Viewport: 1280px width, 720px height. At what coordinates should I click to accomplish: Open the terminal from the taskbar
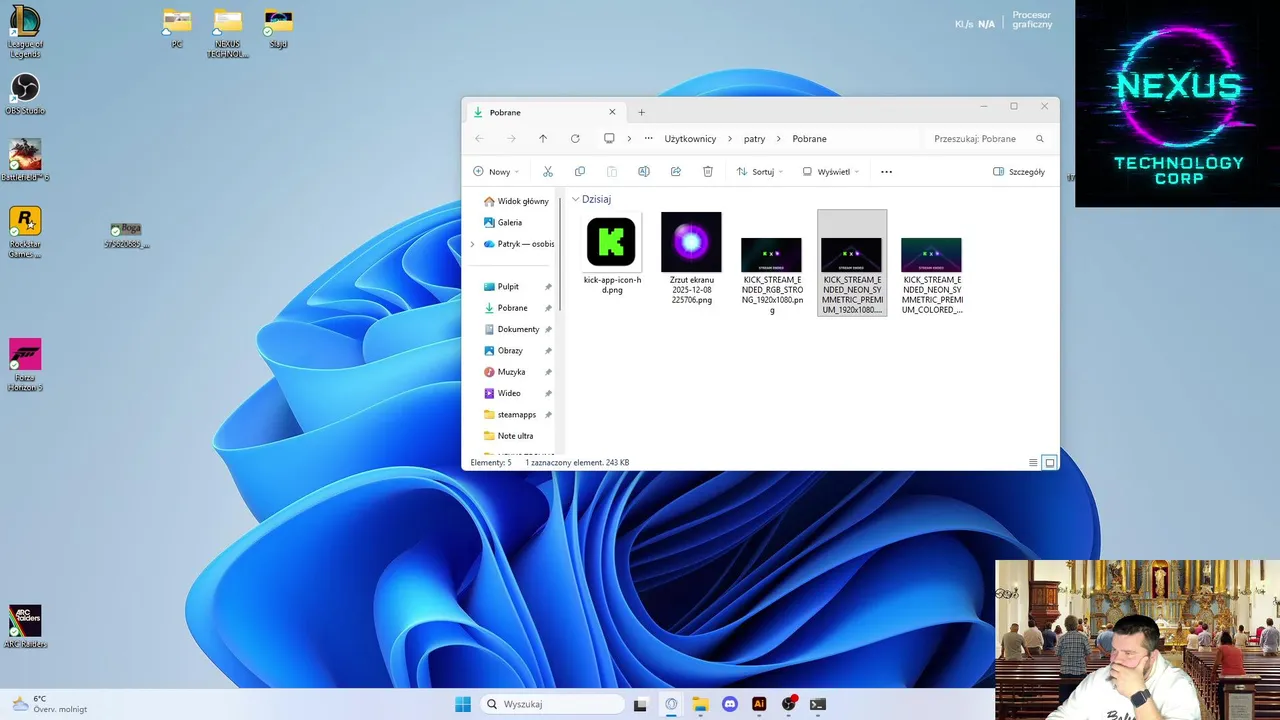pyautogui.click(x=818, y=704)
